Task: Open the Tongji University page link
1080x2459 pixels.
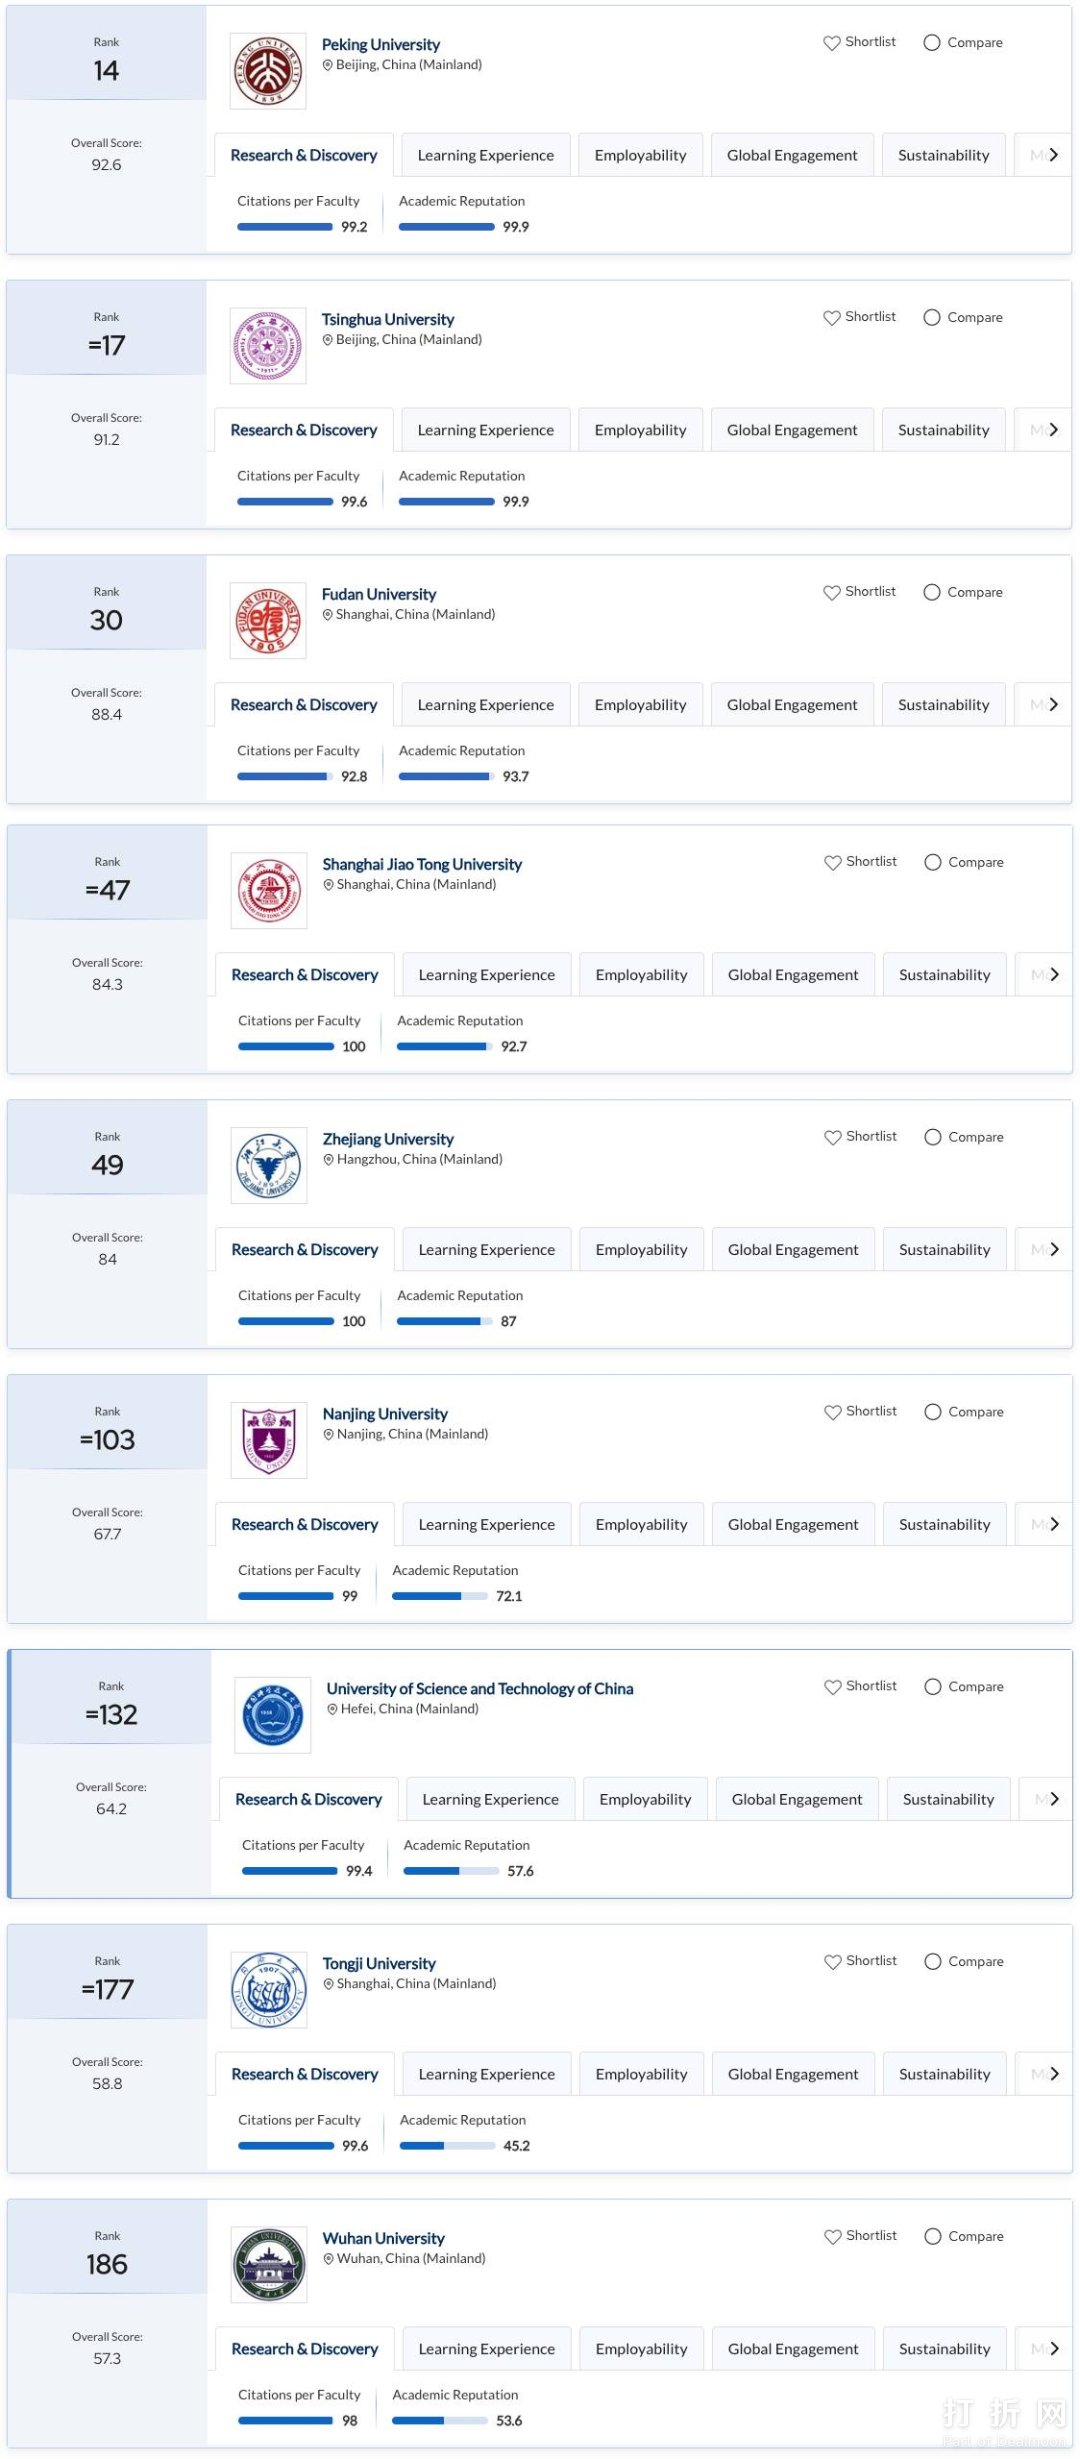Action: coord(378,1963)
